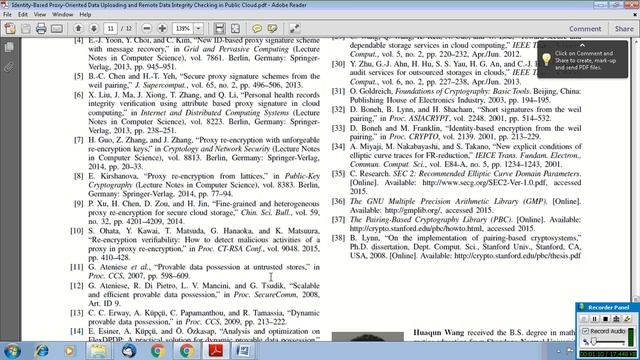The width and height of the screenshot is (640, 360).
Task: Click the webcam icon in Recorder Panel
Action: (x=616, y=319)
